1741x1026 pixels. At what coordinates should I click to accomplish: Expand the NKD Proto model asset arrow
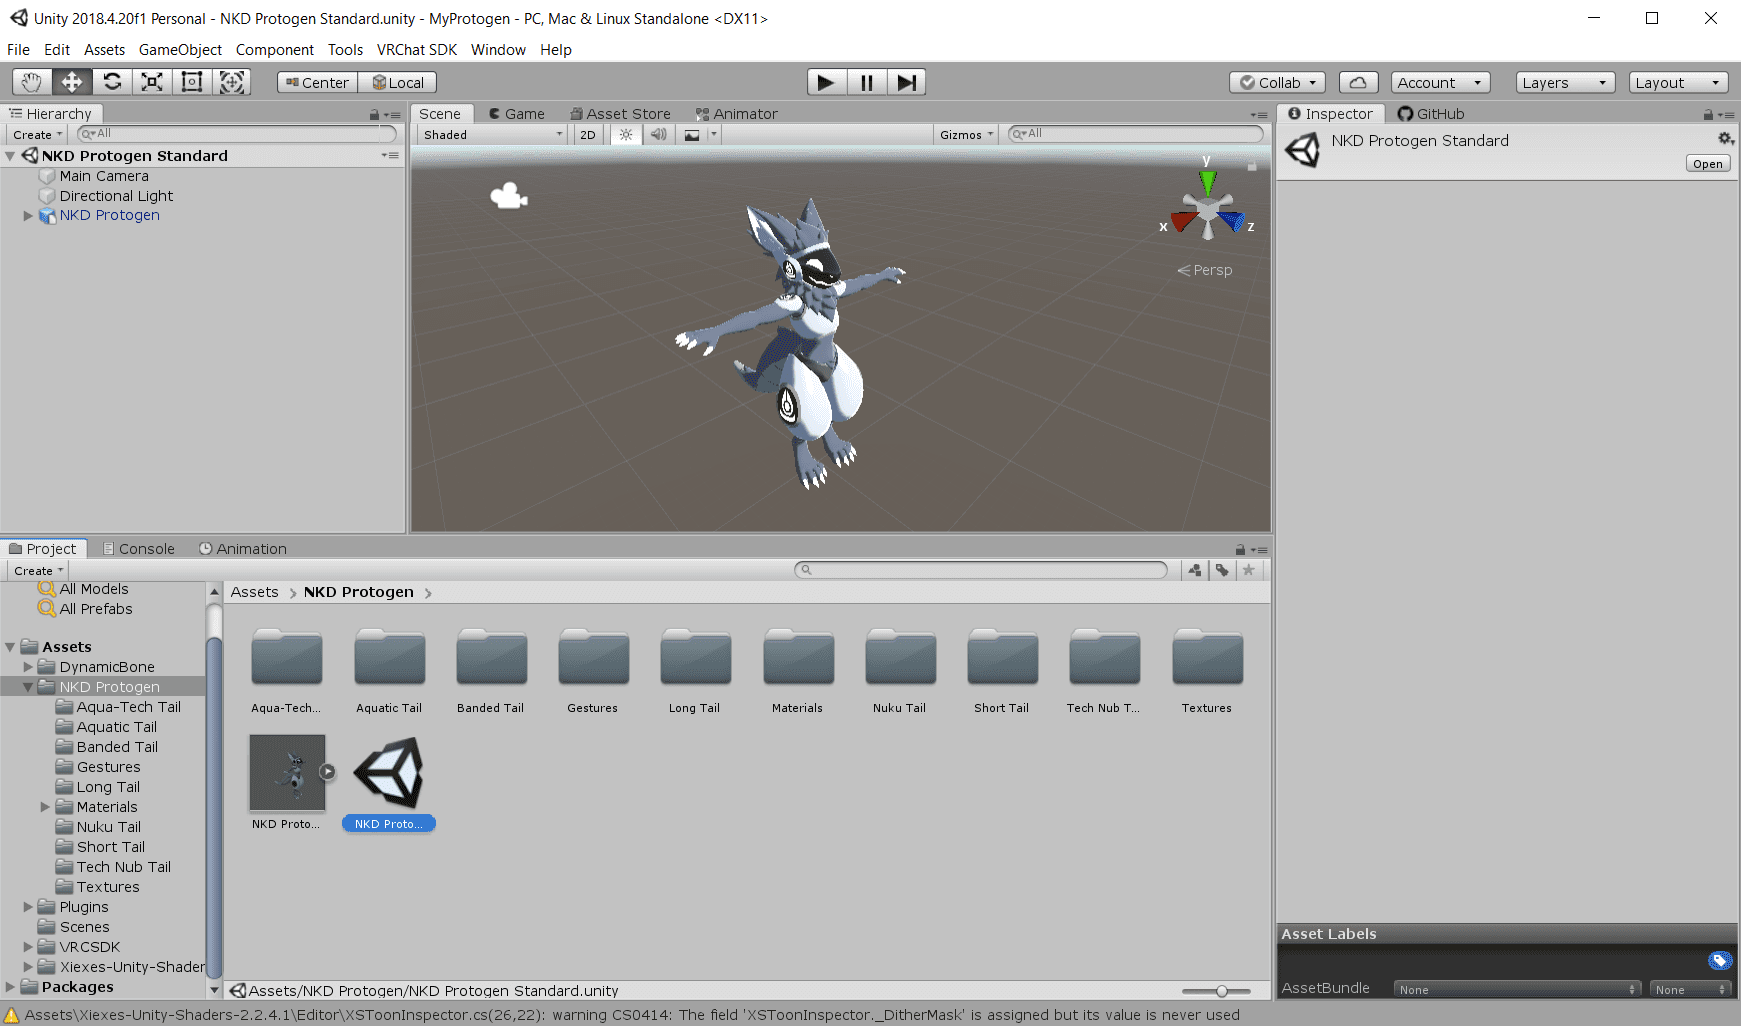327,772
